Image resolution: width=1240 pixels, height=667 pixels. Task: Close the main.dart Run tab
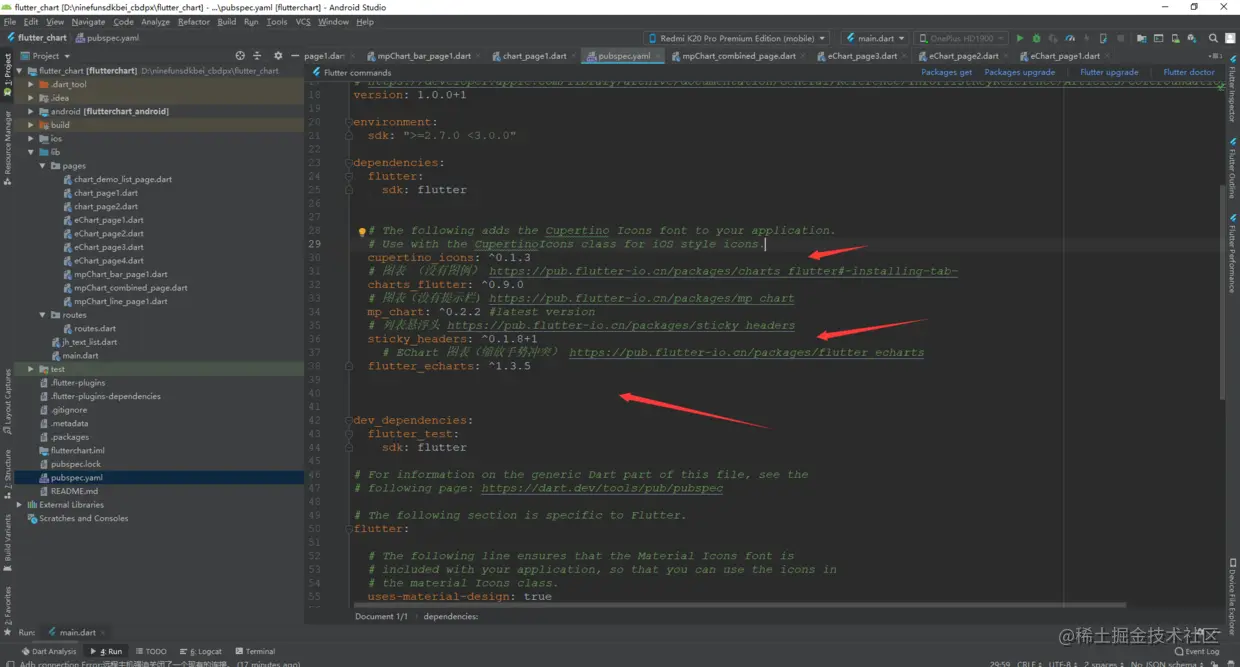point(103,633)
